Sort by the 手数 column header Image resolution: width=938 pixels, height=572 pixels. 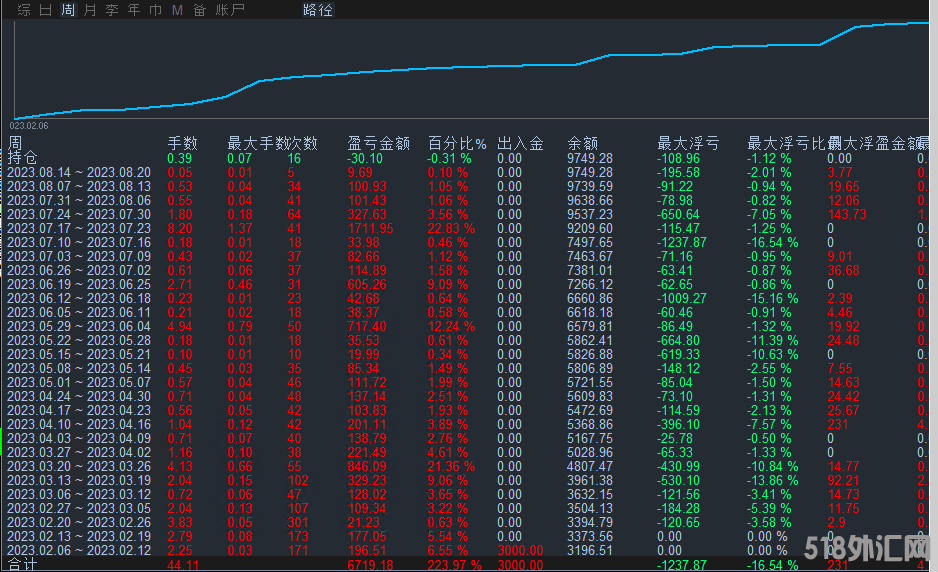point(182,143)
